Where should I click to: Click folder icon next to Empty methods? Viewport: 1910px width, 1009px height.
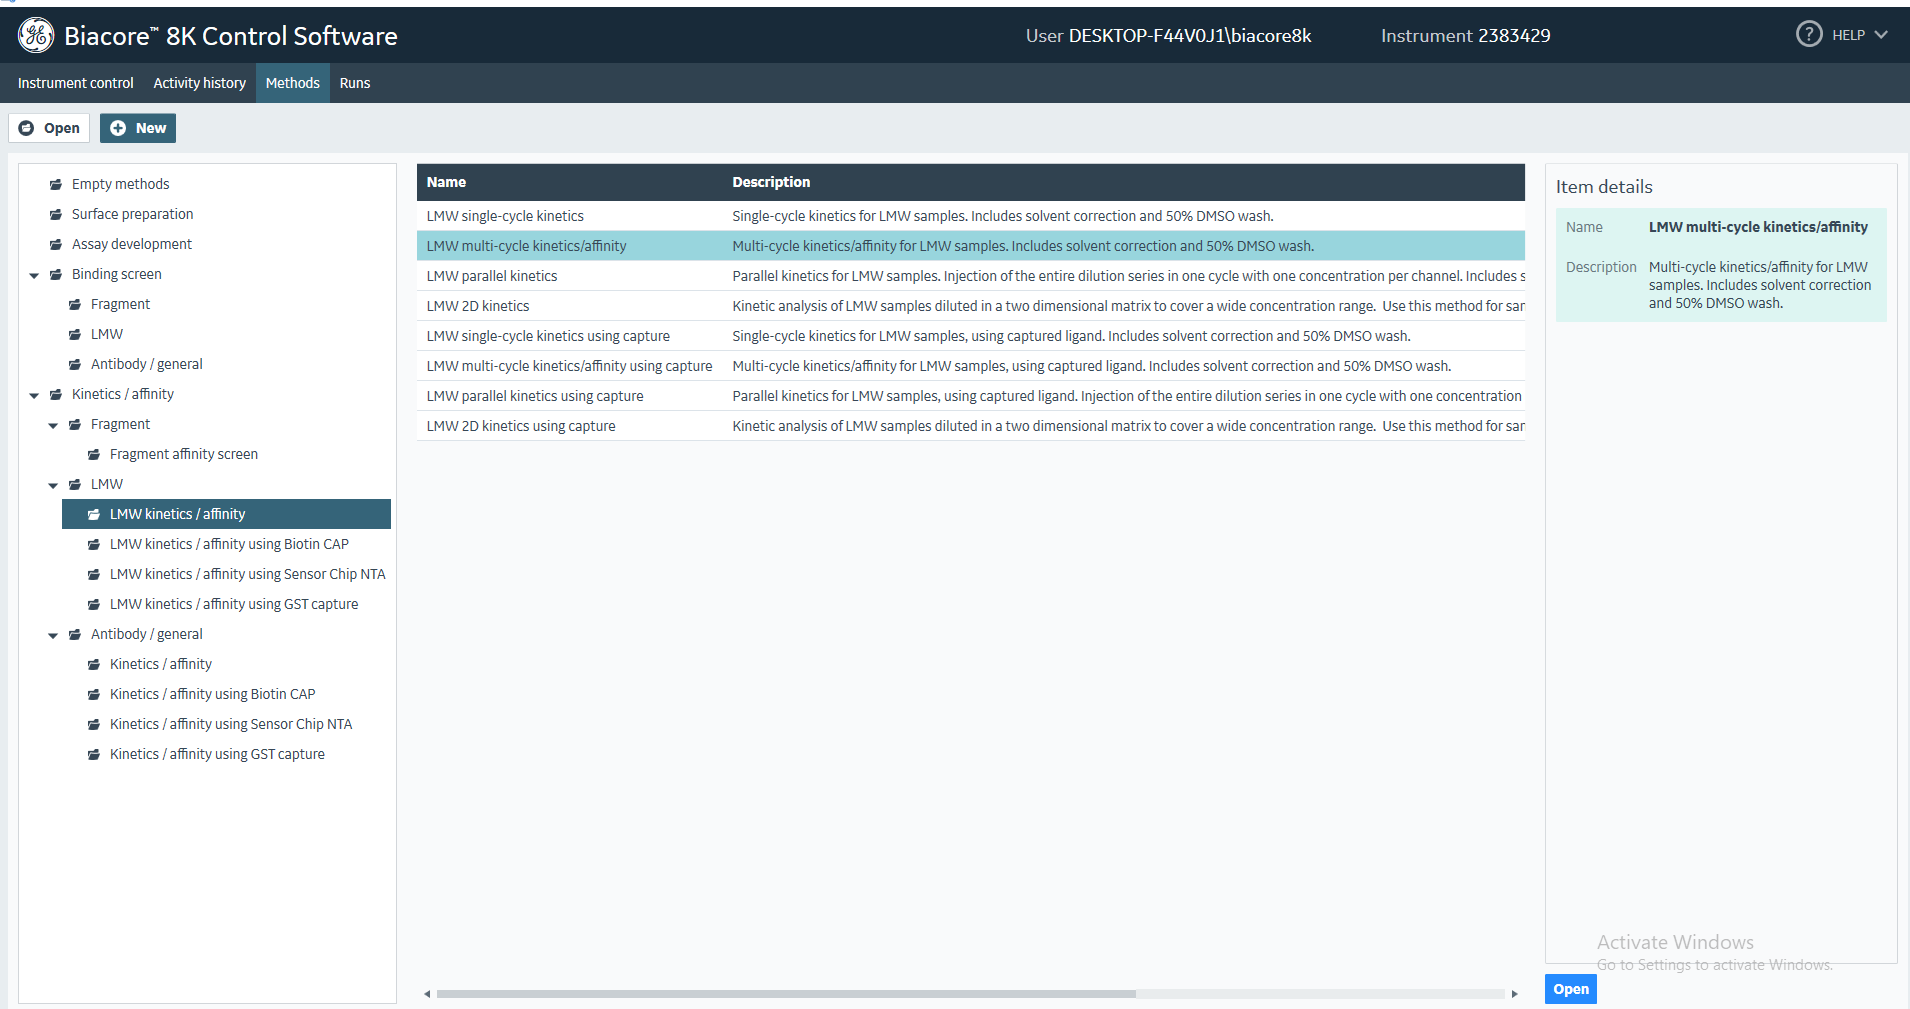coord(56,185)
